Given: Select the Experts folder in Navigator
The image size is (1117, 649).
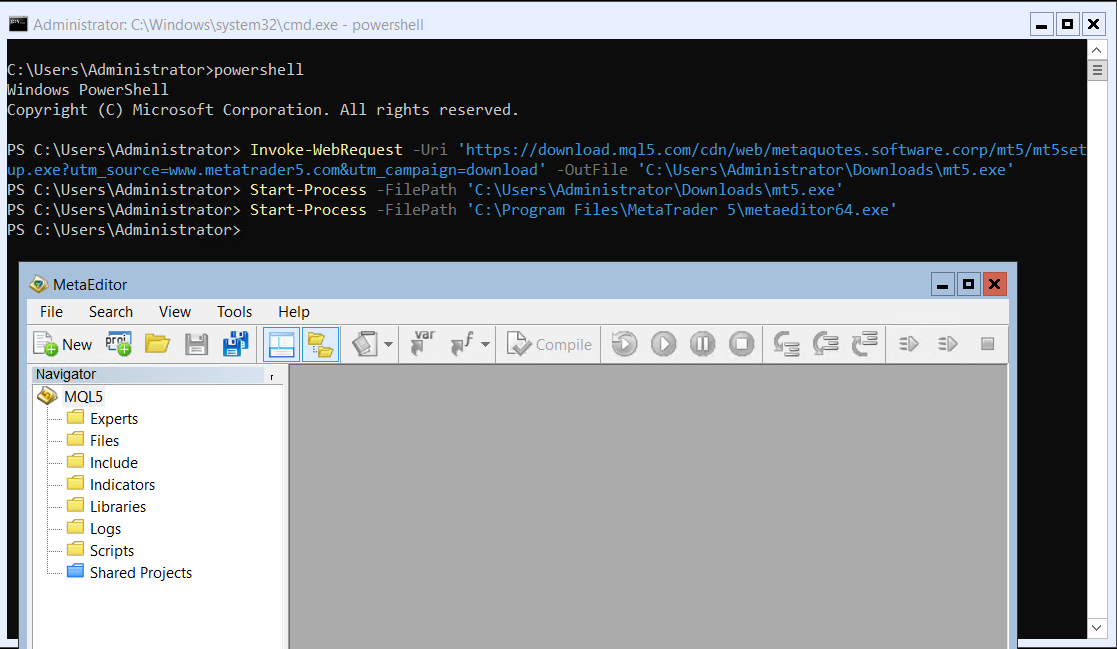Looking at the screenshot, I should click(x=113, y=419).
